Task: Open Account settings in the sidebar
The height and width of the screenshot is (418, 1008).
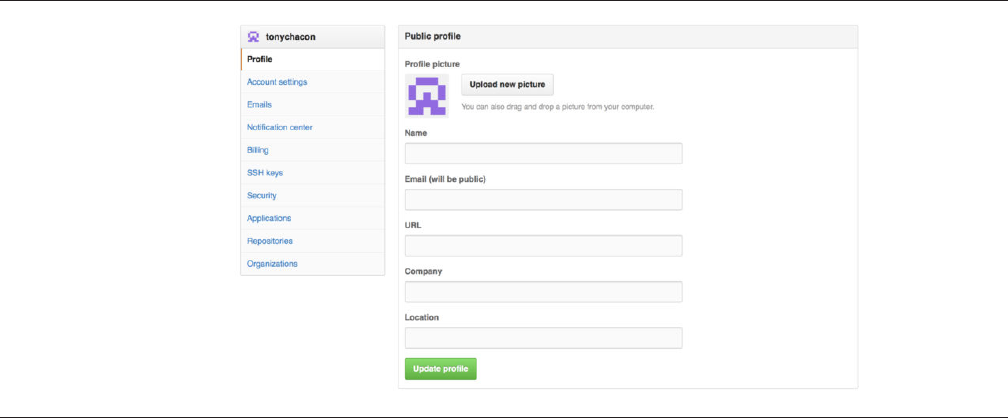Action: point(277,82)
